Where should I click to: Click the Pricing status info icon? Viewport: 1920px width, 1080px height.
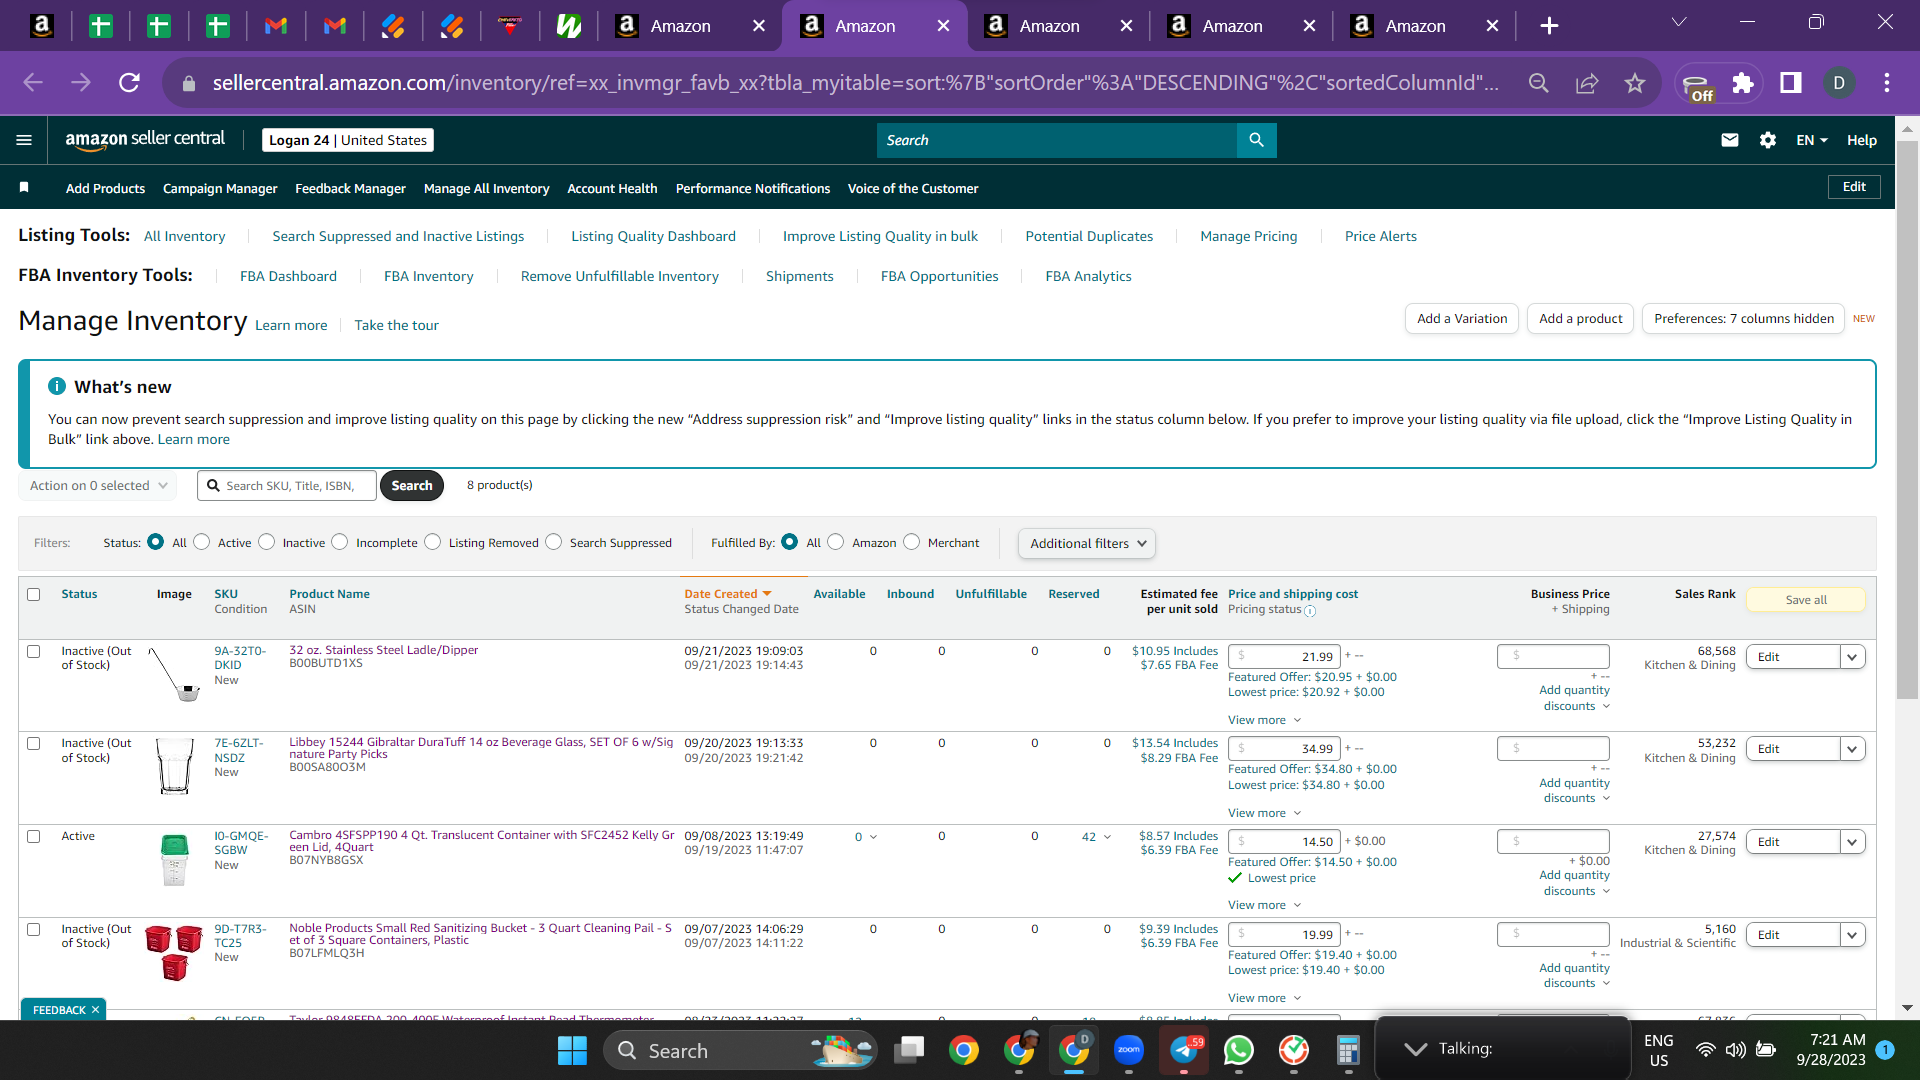tap(1310, 610)
